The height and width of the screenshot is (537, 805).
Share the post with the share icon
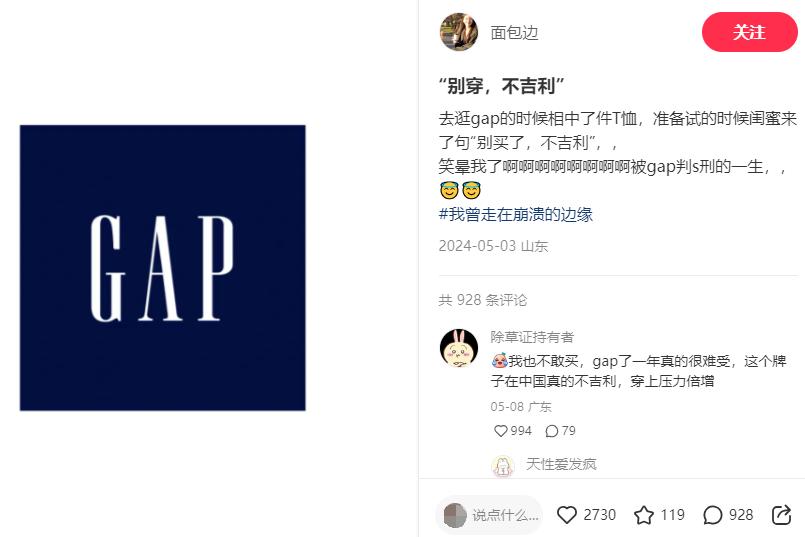(781, 514)
